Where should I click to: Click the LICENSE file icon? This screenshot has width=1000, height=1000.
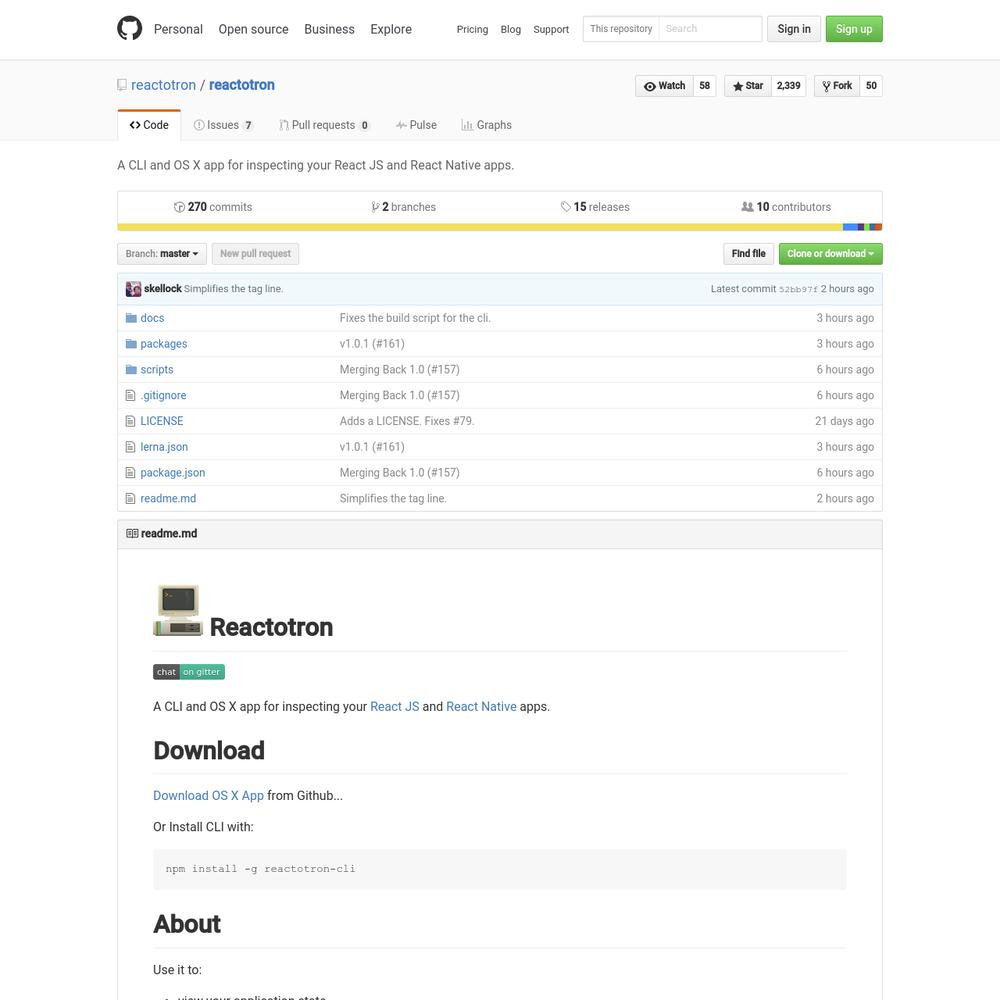[131, 421]
